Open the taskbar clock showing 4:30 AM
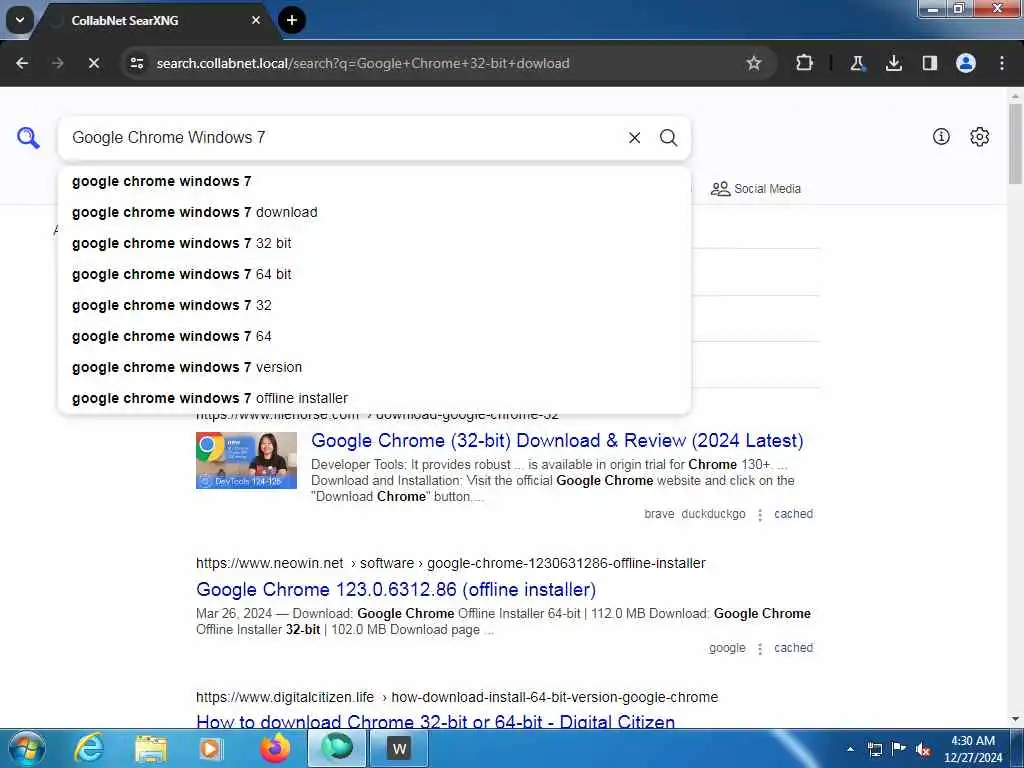 [x=972, y=749]
